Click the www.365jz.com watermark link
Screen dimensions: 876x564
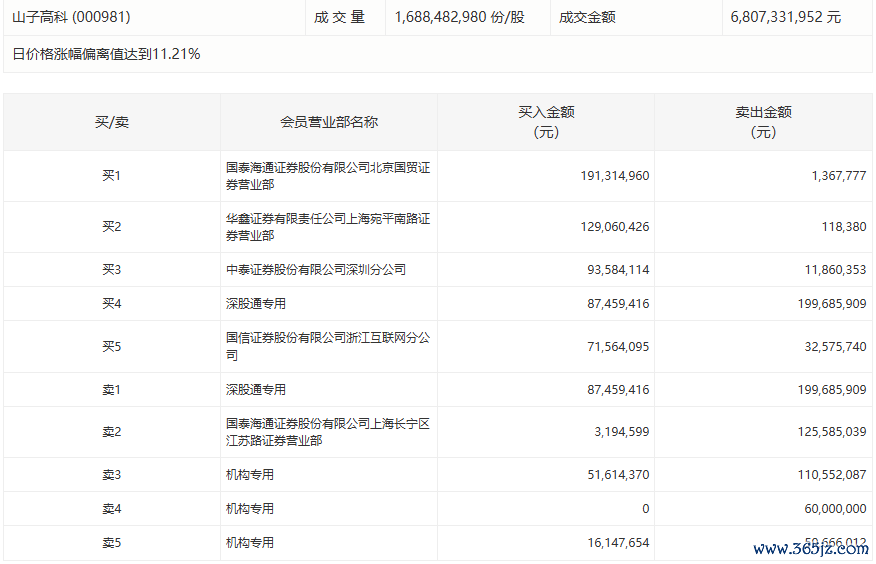tap(811, 549)
